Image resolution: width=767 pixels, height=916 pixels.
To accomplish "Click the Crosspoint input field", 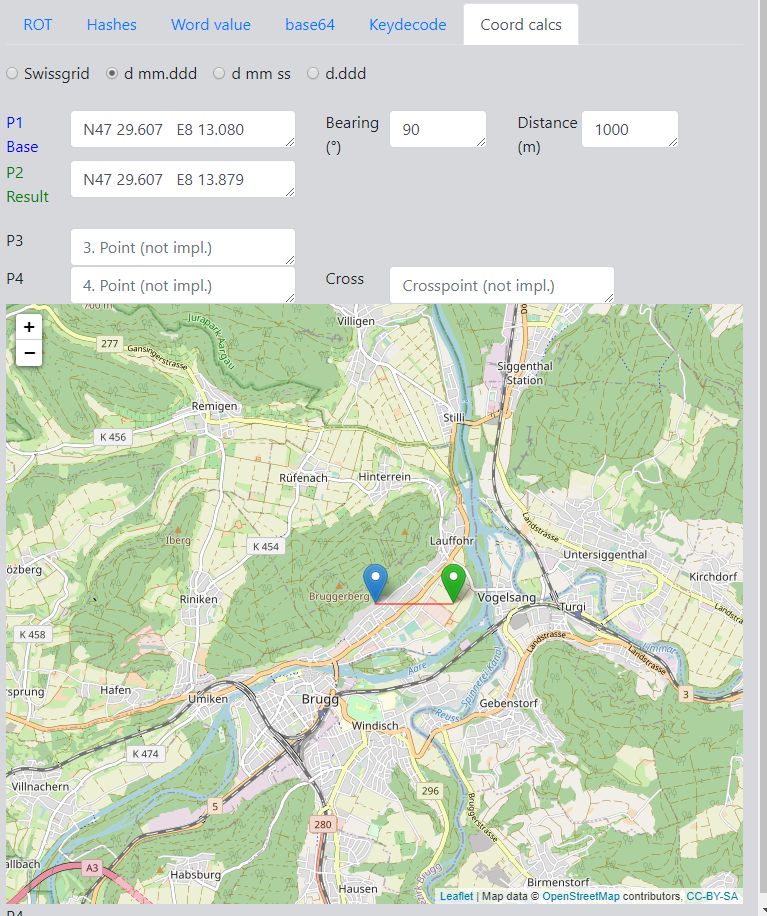I will tap(502, 285).
